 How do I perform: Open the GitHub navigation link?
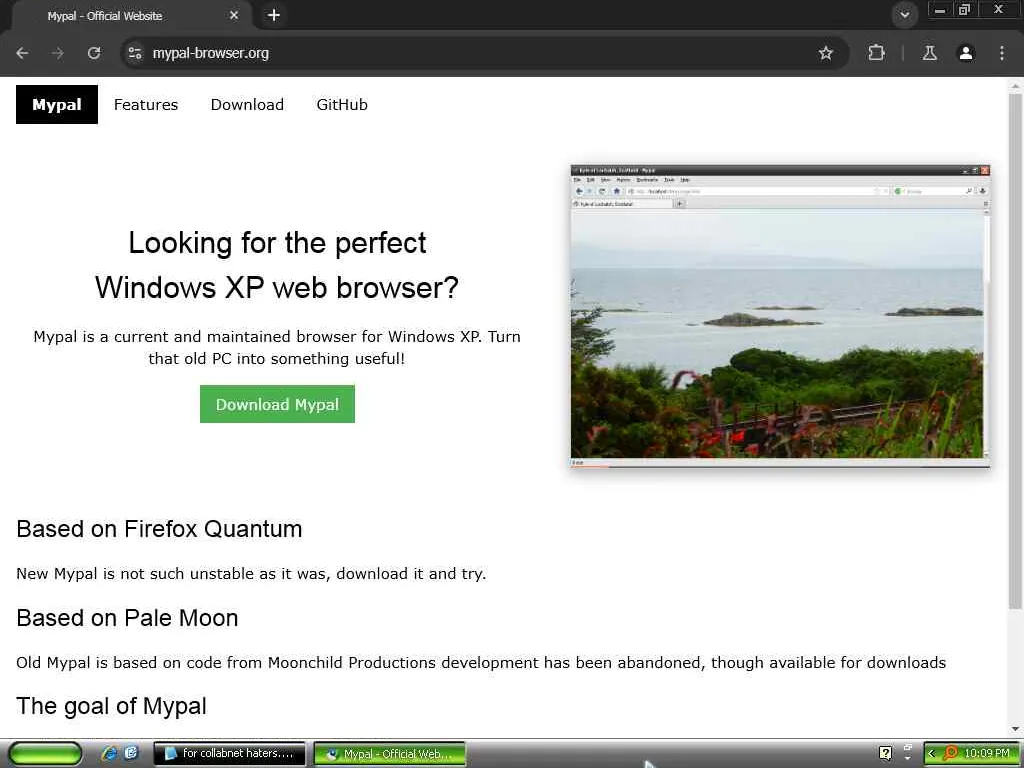[342, 104]
